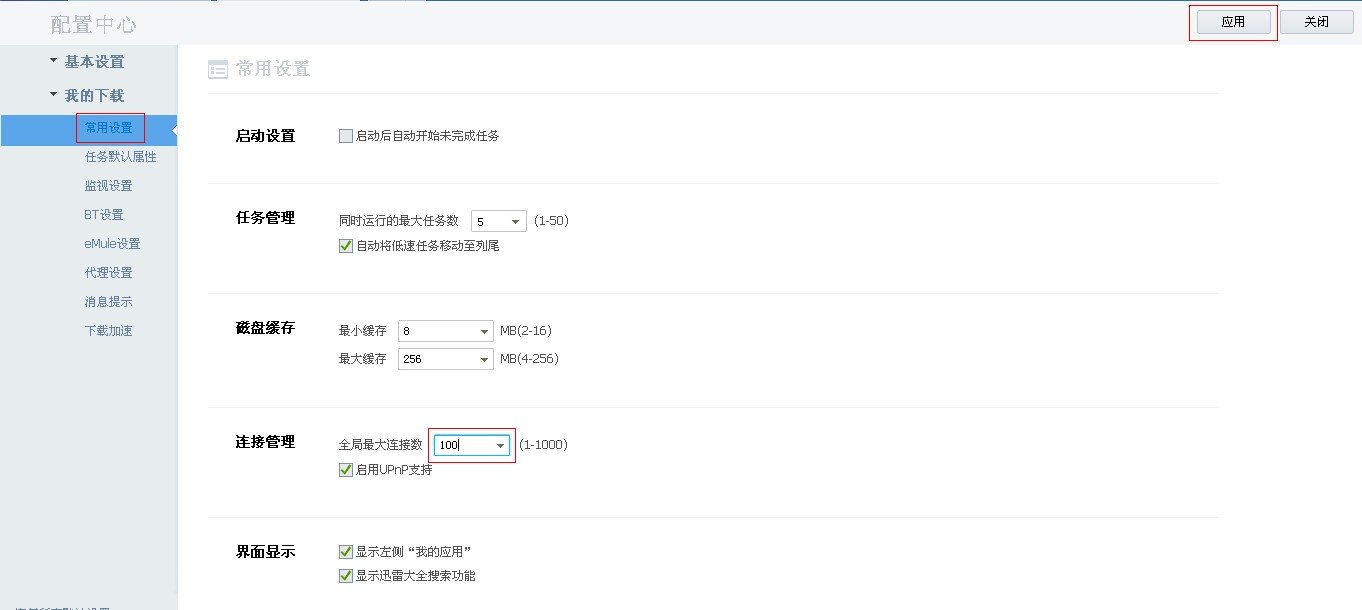
Task: Open 下载加速 settings page
Action: [x=108, y=331]
